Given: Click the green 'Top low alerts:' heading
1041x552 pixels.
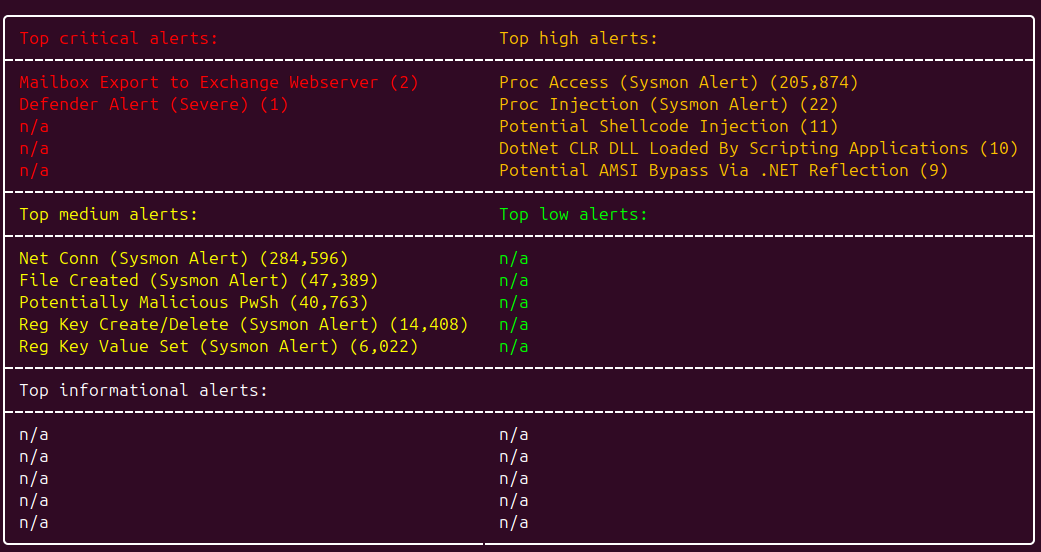Looking at the screenshot, I should click(574, 215).
